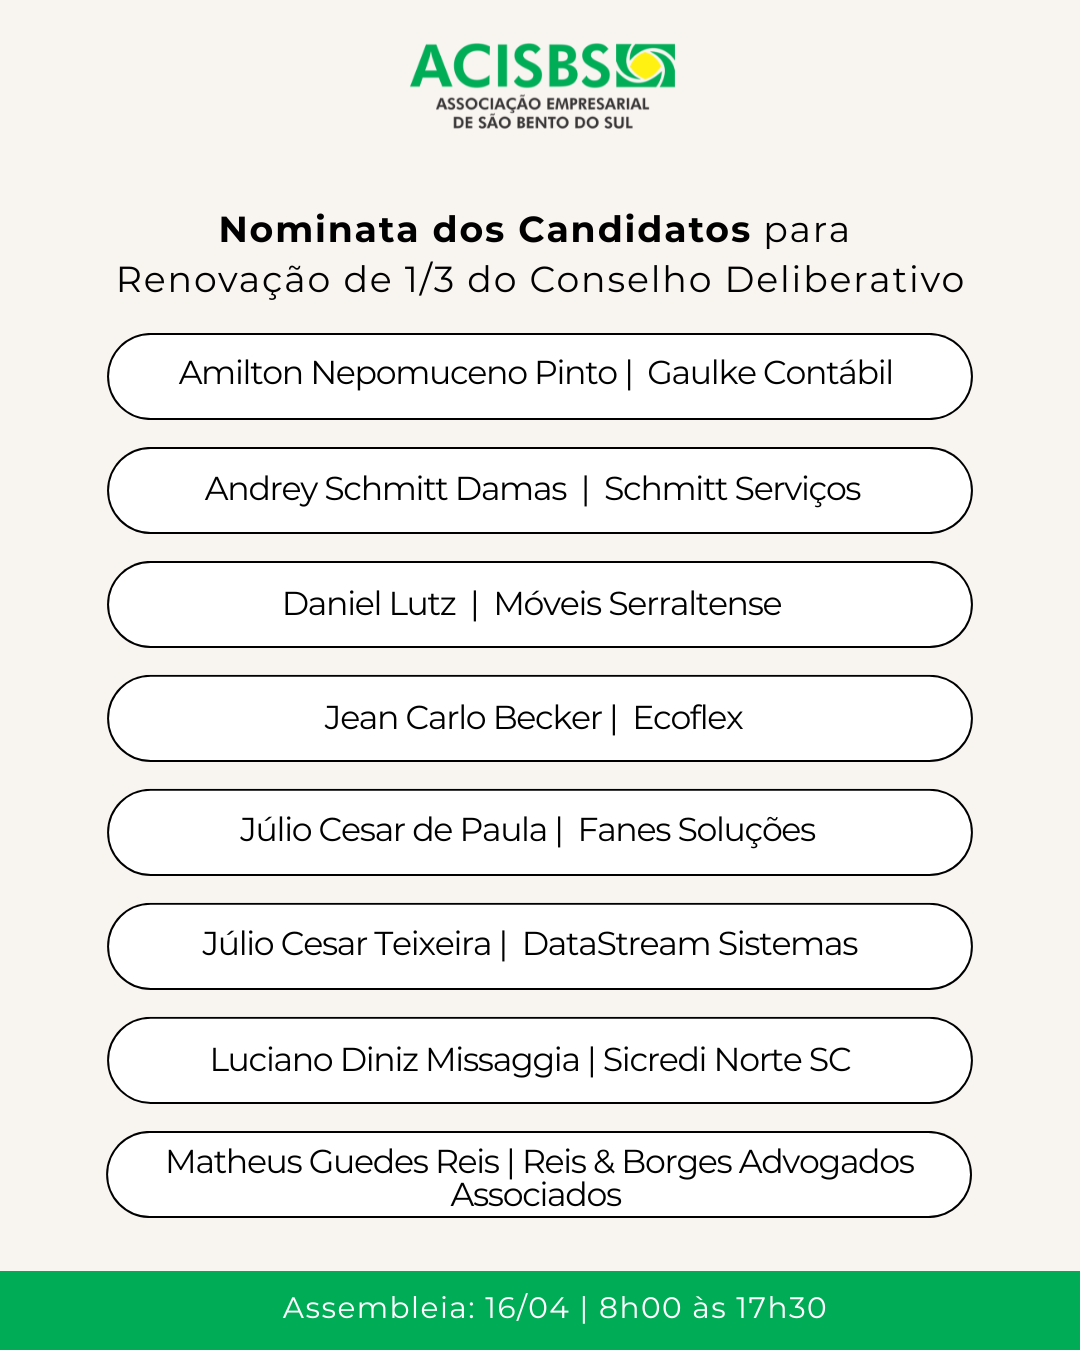Choose the Daniel Lutz candidate entry
Image resolution: width=1080 pixels, height=1350 pixels.
click(369, 604)
